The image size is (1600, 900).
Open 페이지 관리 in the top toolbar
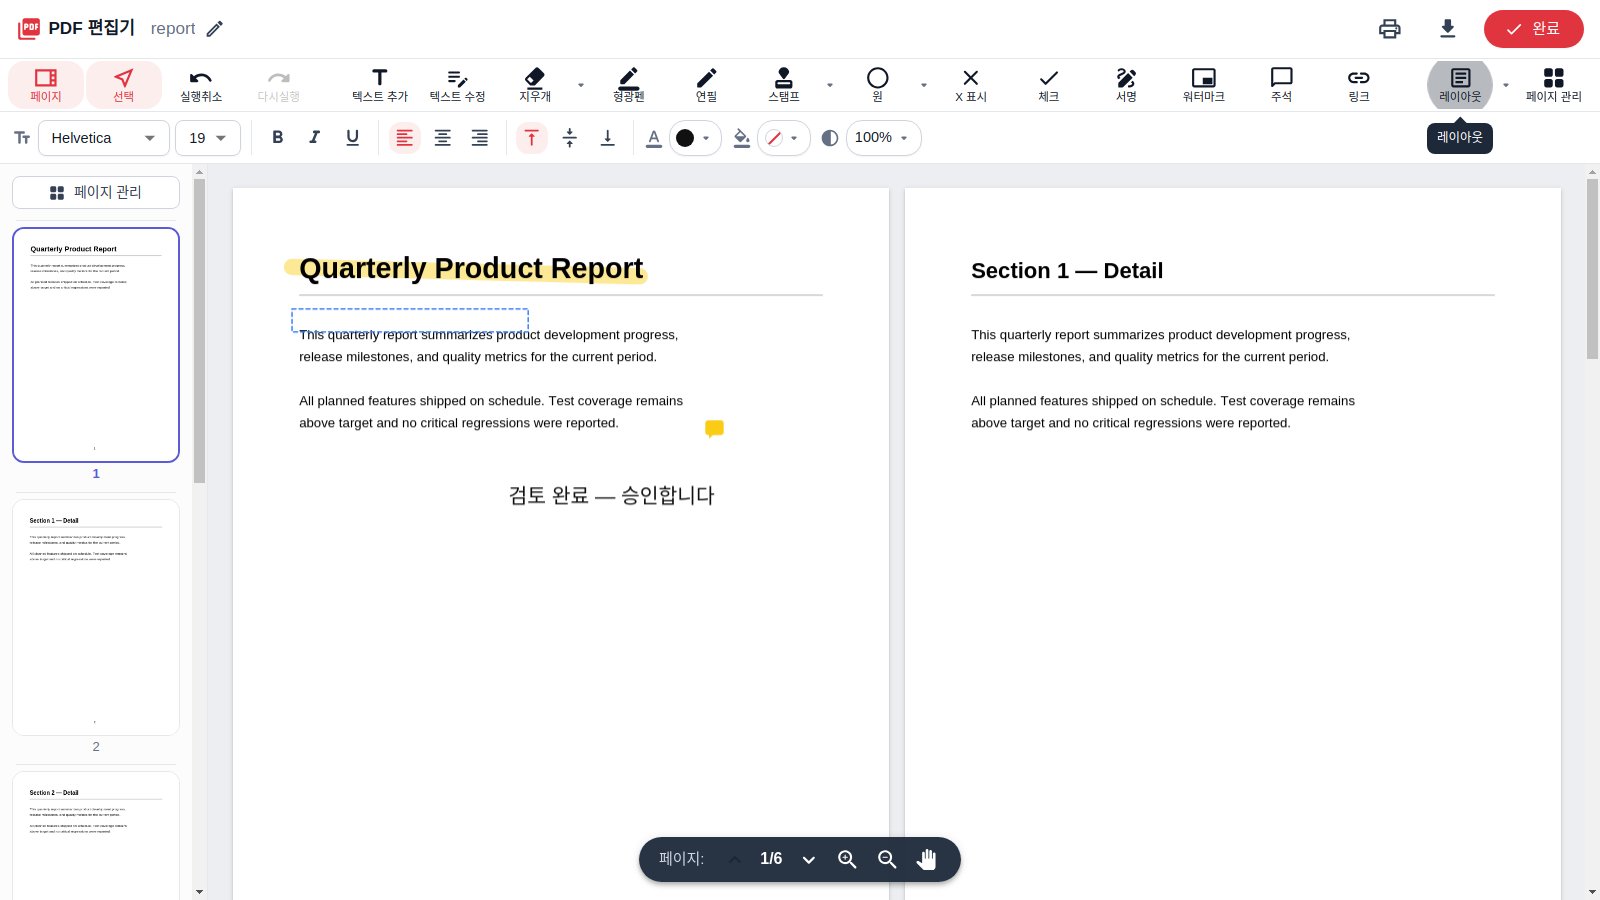1554,85
